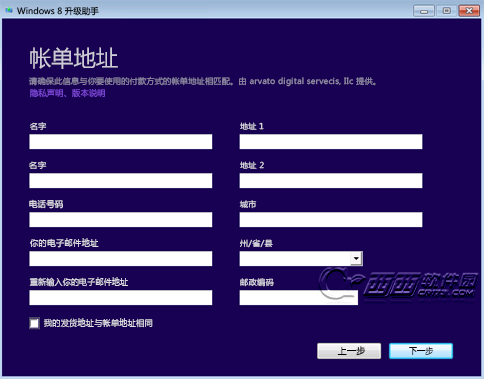The image size is (484, 379).
Task: Focus the 名字 field beside 地址 1
Action: [121, 142]
